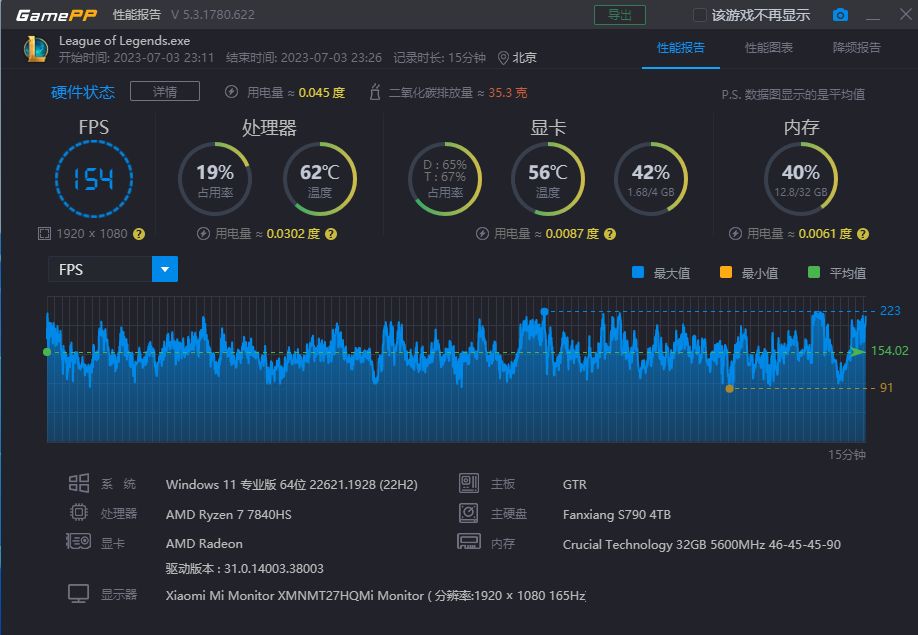
Task: Enable the 该游戏不再显示 checkbox
Action: click(x=700, y=15)
